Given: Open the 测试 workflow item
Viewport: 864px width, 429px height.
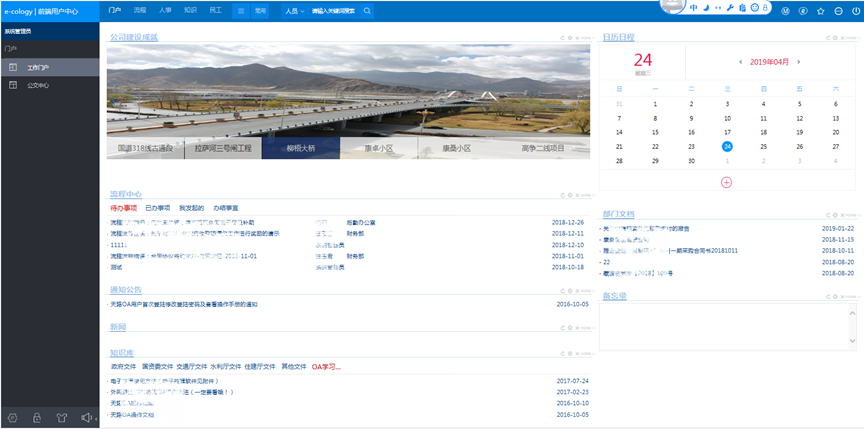Looking at the screenshot, I should tap(116, 267).
